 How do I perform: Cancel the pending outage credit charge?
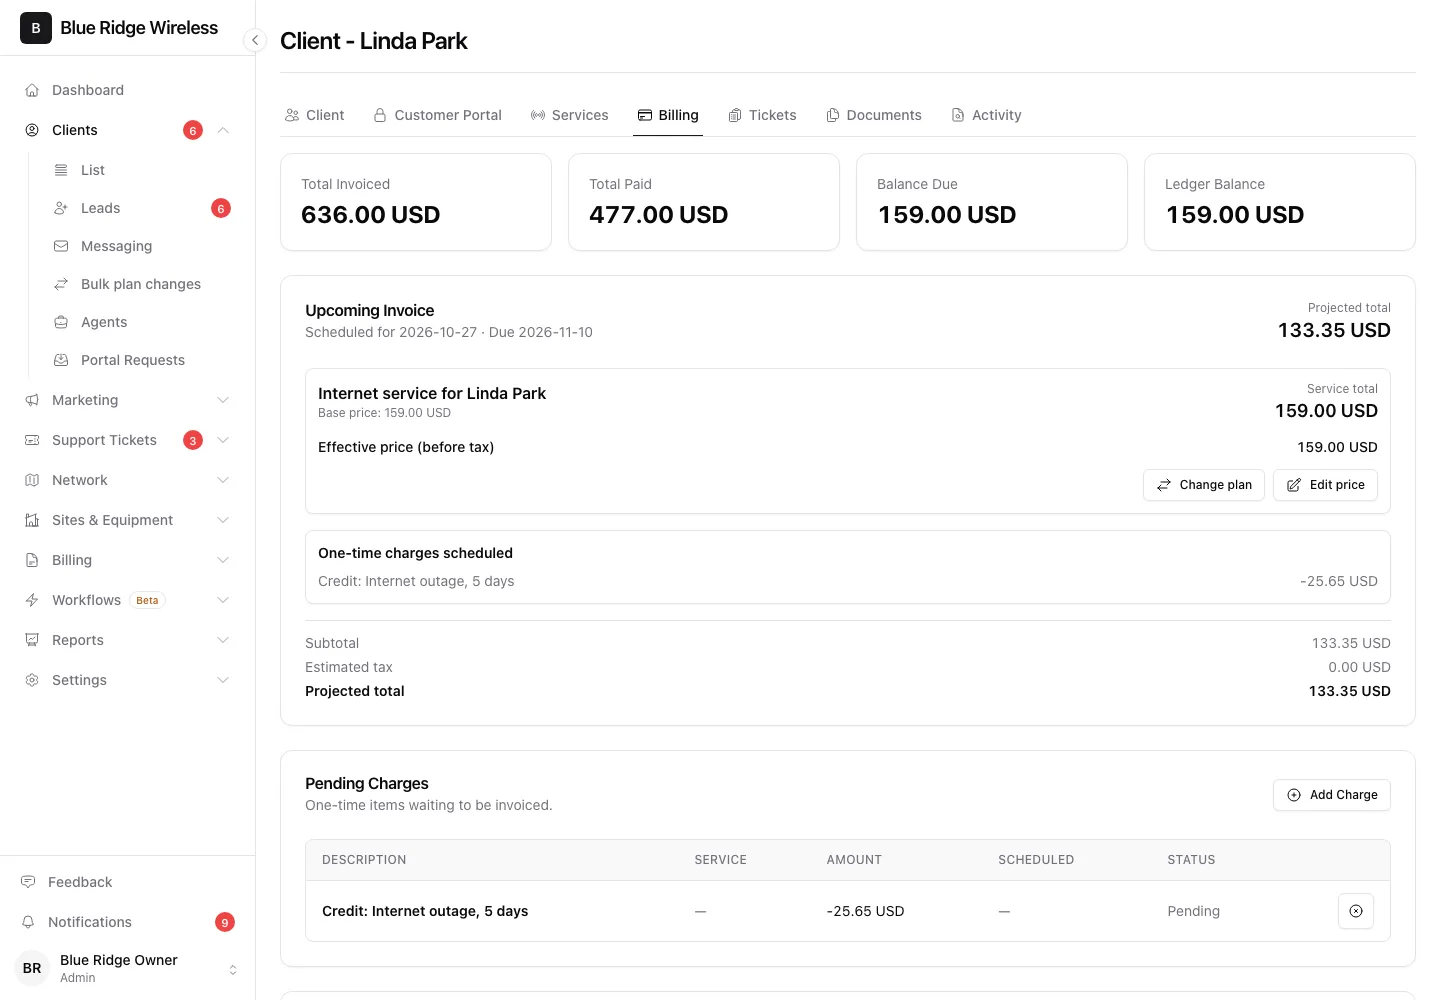1356,911
